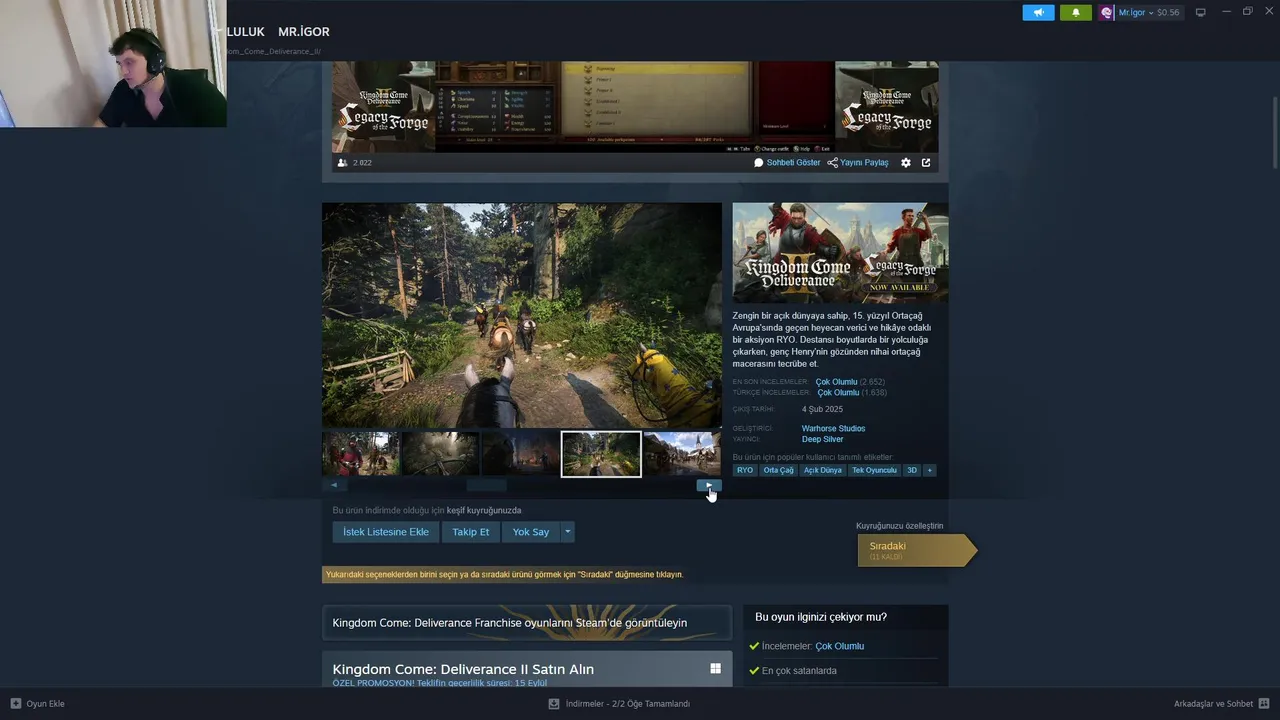Click the Orta Çağ tag
Screen dimensions: 1280x720
click(778, 470)
